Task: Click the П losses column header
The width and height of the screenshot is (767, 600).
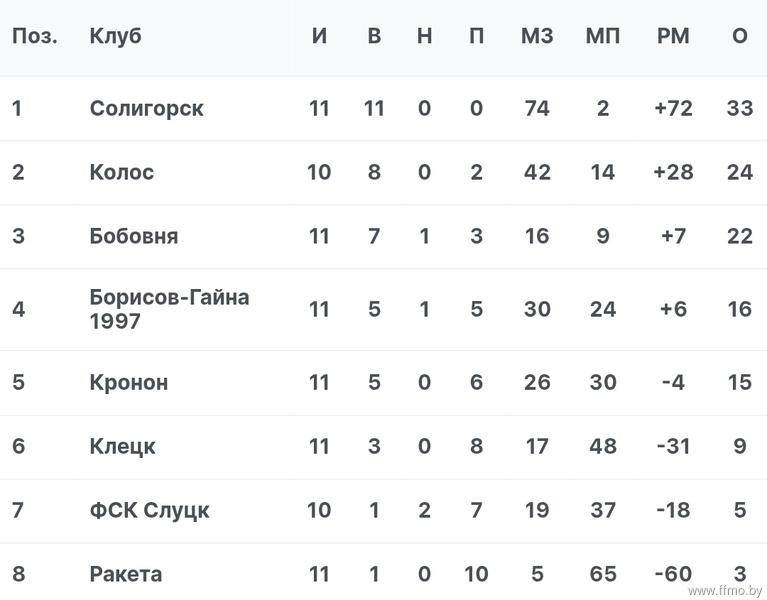Action: pos(476,36)
